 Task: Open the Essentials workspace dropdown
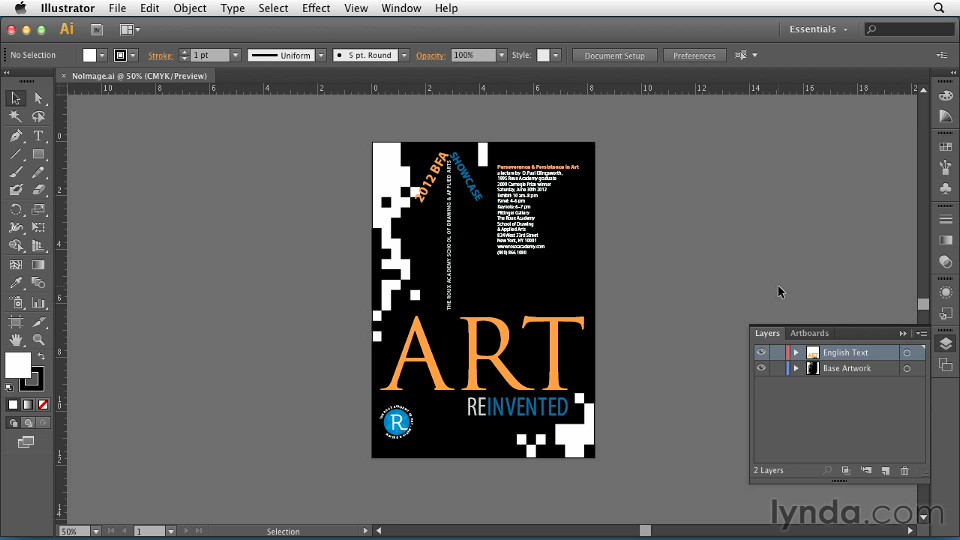click(x=818, y=30)
